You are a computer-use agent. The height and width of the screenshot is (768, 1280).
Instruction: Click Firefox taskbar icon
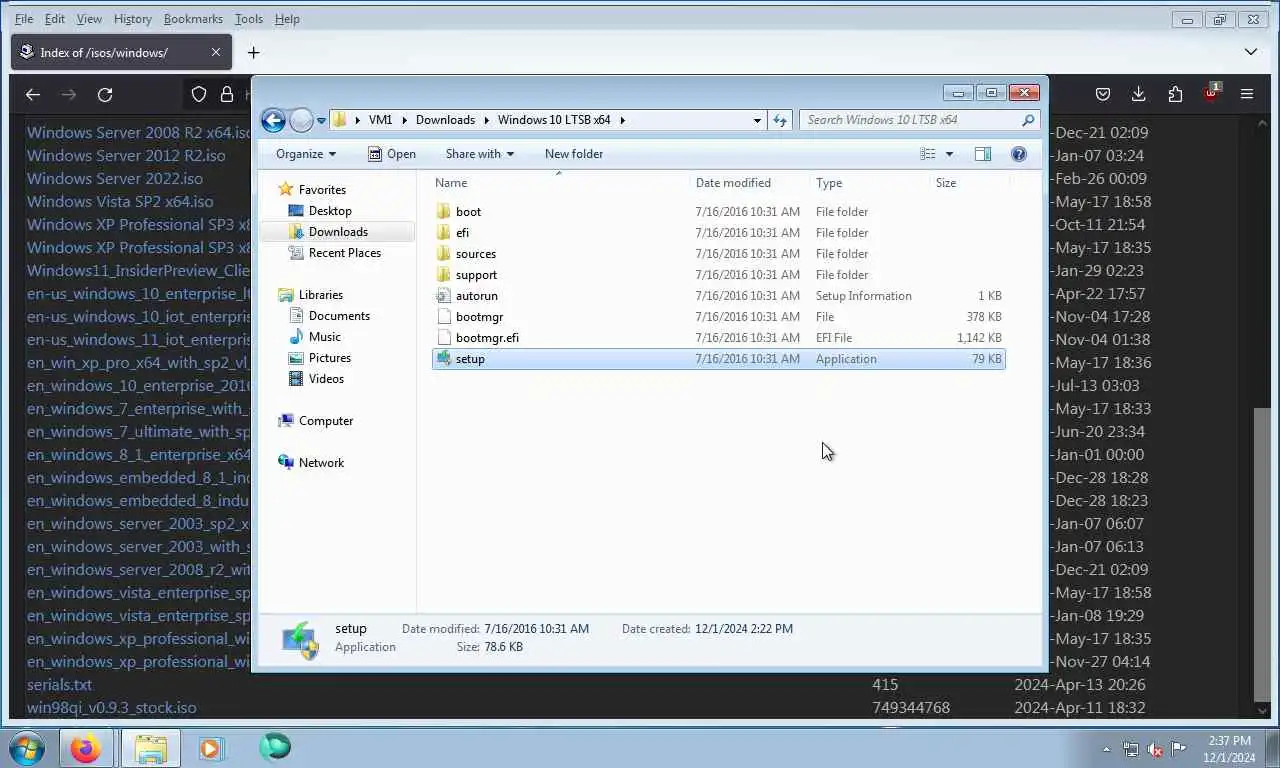coord(86,748)
